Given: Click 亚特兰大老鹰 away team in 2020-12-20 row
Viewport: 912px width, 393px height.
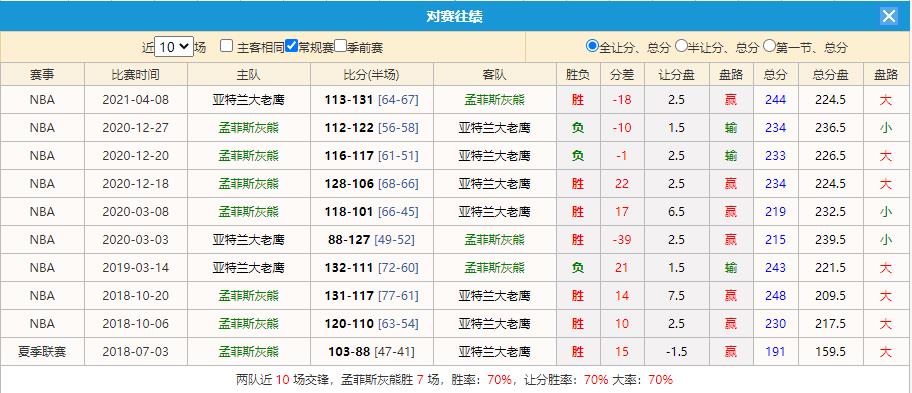Looking at the screenshot, I should [494, 156].
